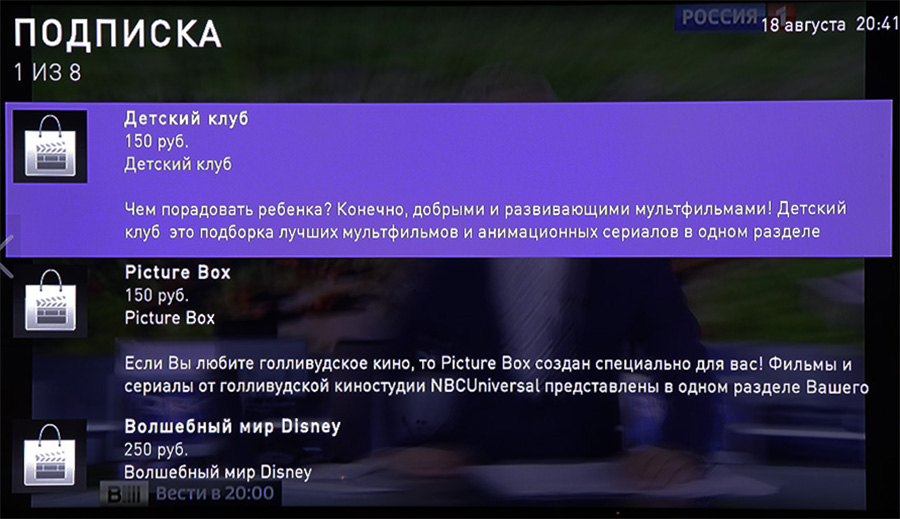Click the ПОДПИСКА page heading

[117, 35]
